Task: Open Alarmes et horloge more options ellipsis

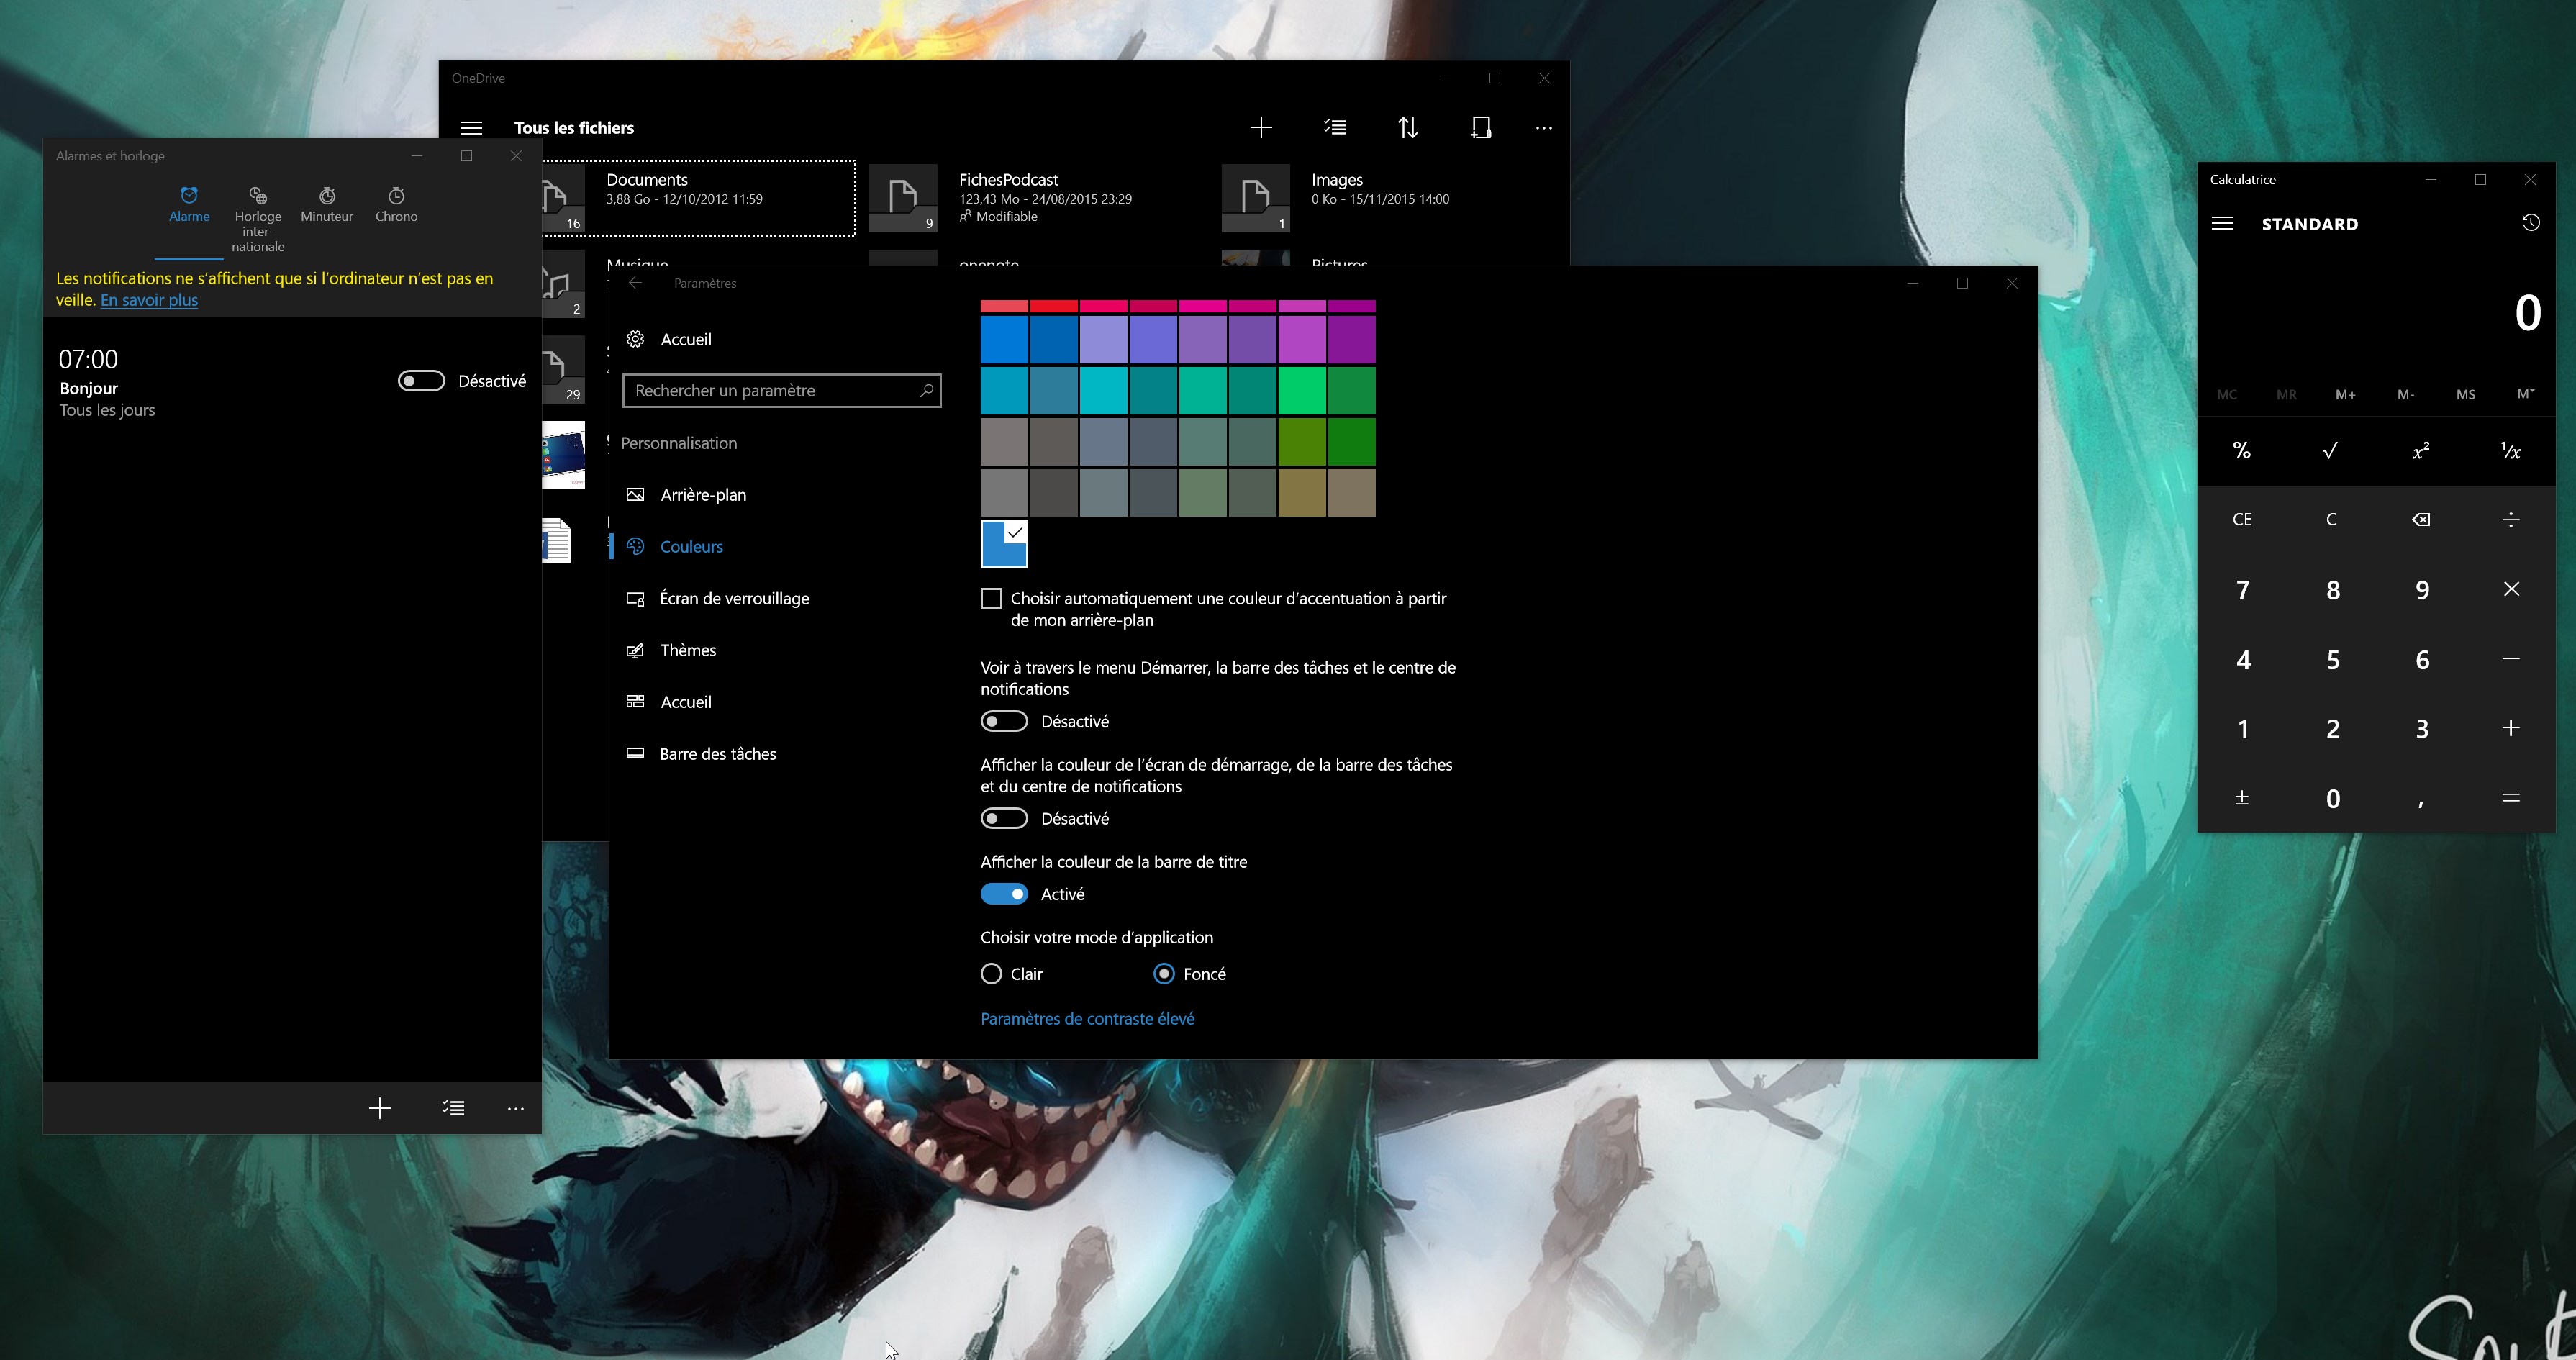Action: [516, 1108]
